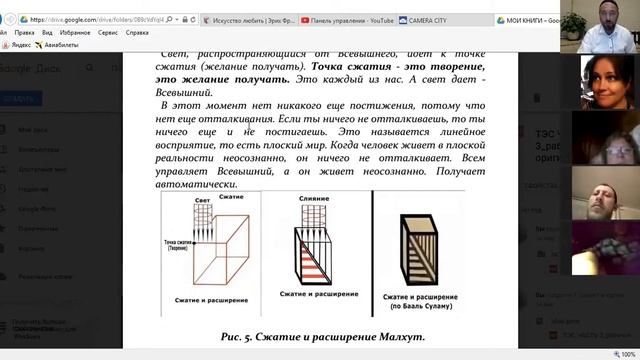The image size is (640, 360).
Task: Switch to the Искусство любить tab
Action: click(249, 20)
